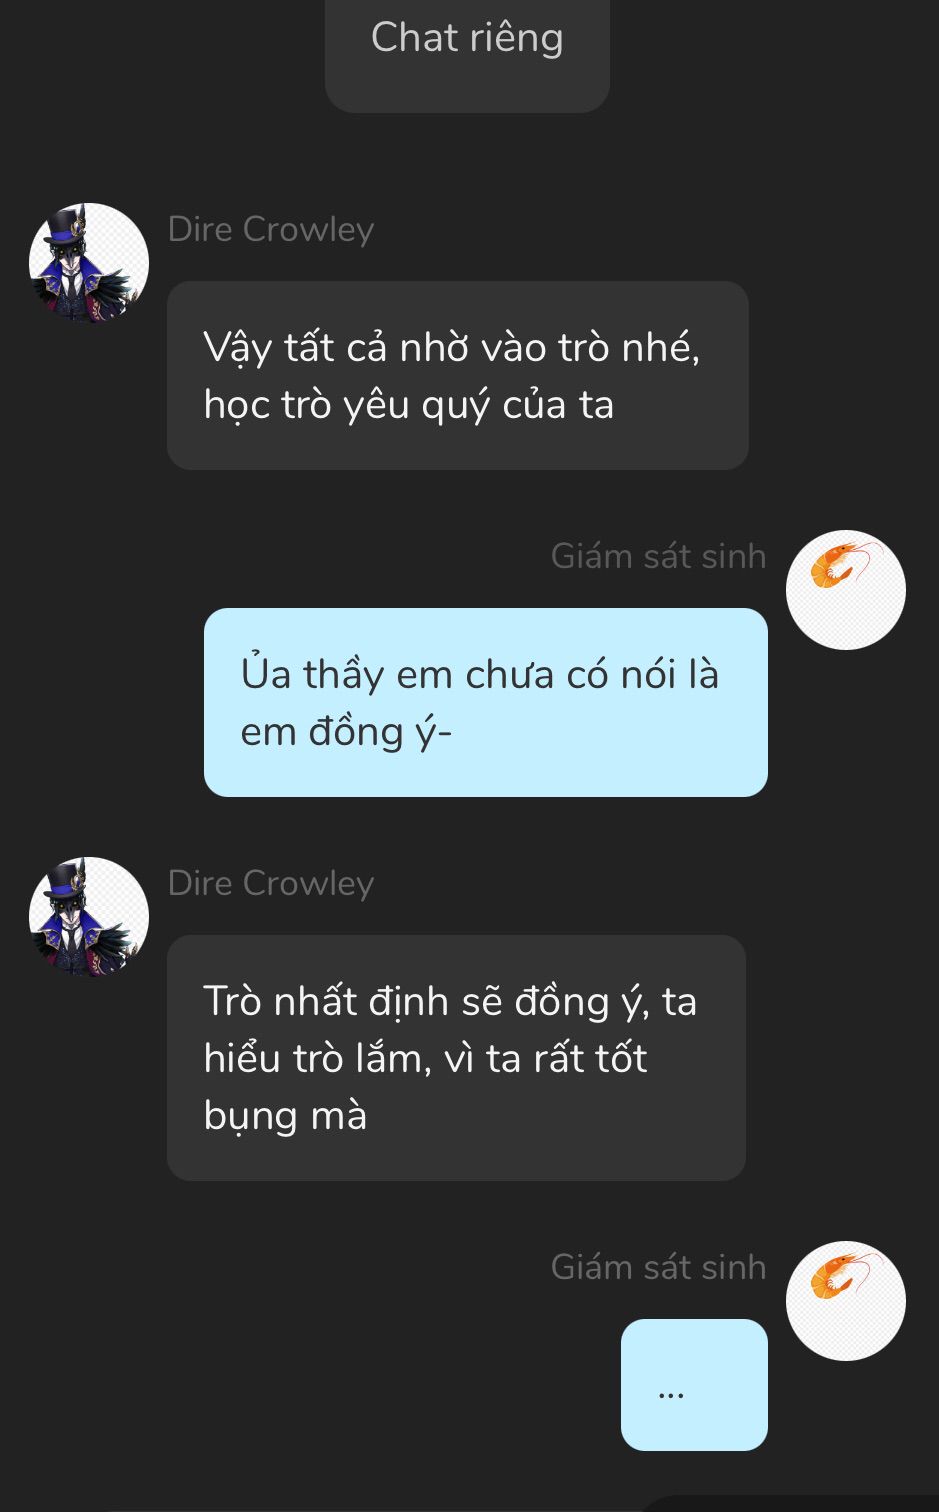Viewport: 939px width, 1512px height.
Task: Select the line 'hiểu trò lắm, vì ta rất tốt'
Action: pos(426,1059)
